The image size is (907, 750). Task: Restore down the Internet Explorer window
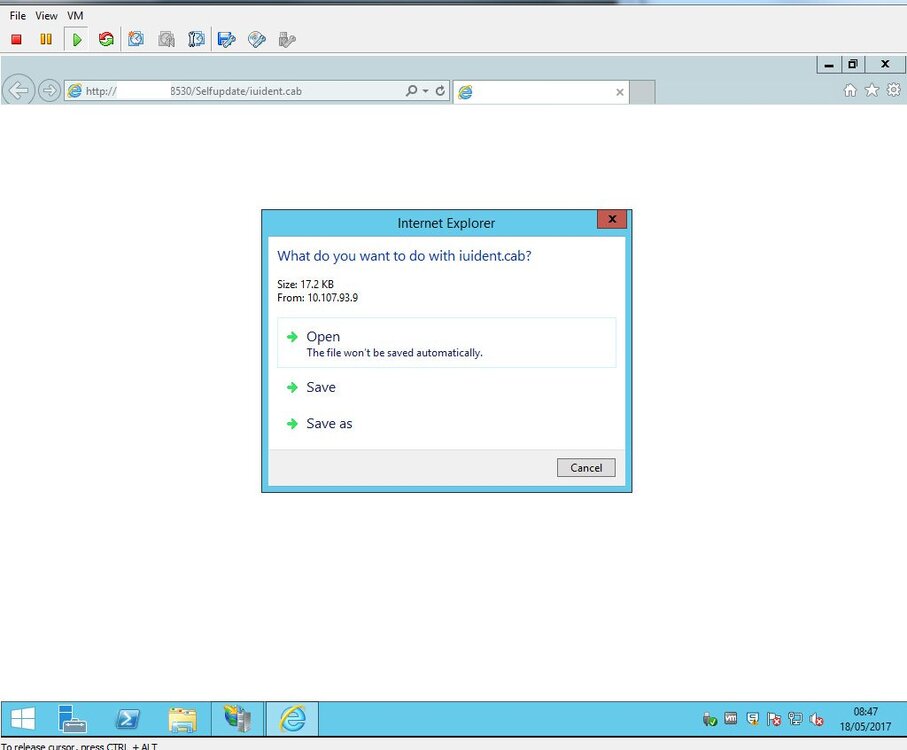click(x=853, y=64)
